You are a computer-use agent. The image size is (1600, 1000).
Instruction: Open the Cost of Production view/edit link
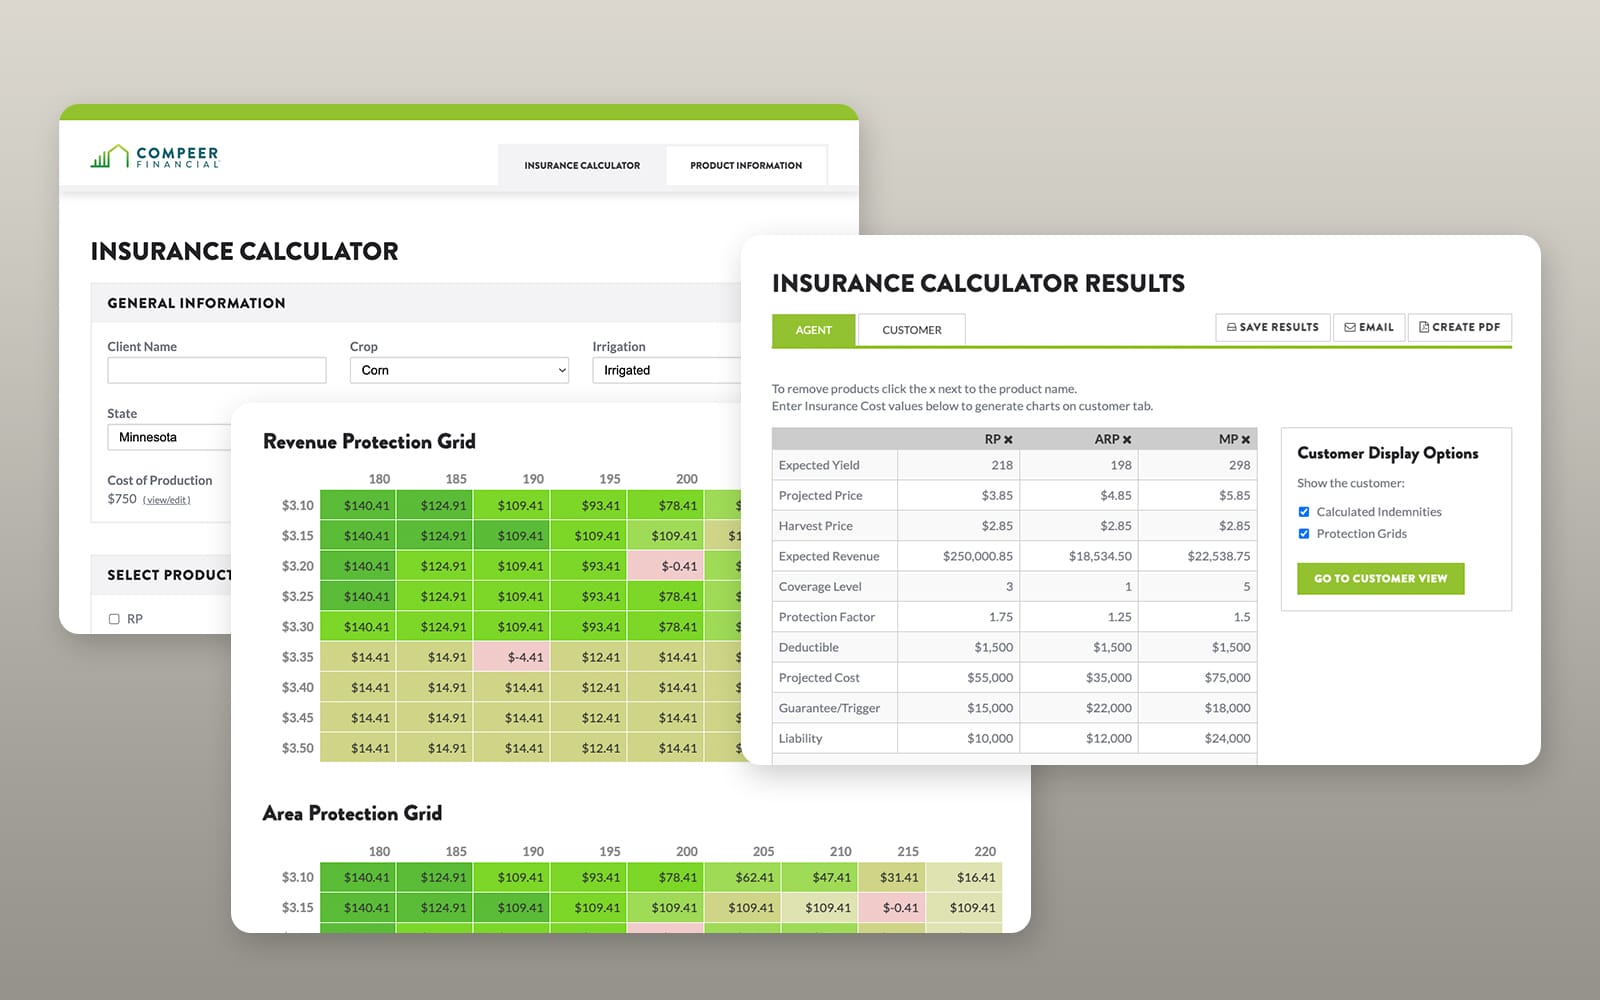click(166, 500)
